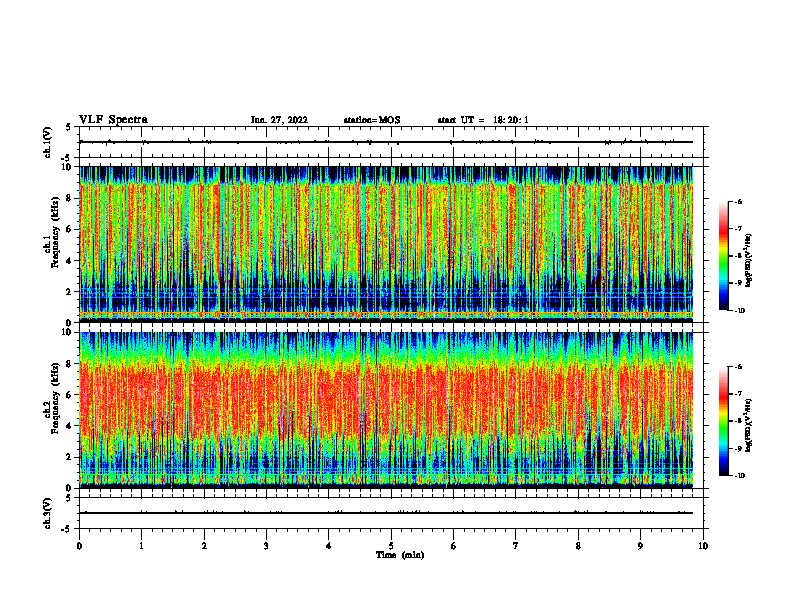Image resolution: width=792 pixels, height=612 pixels.
Task: Click the "-6" label on ch.2 color bar
Action: [x=738, y=367]
